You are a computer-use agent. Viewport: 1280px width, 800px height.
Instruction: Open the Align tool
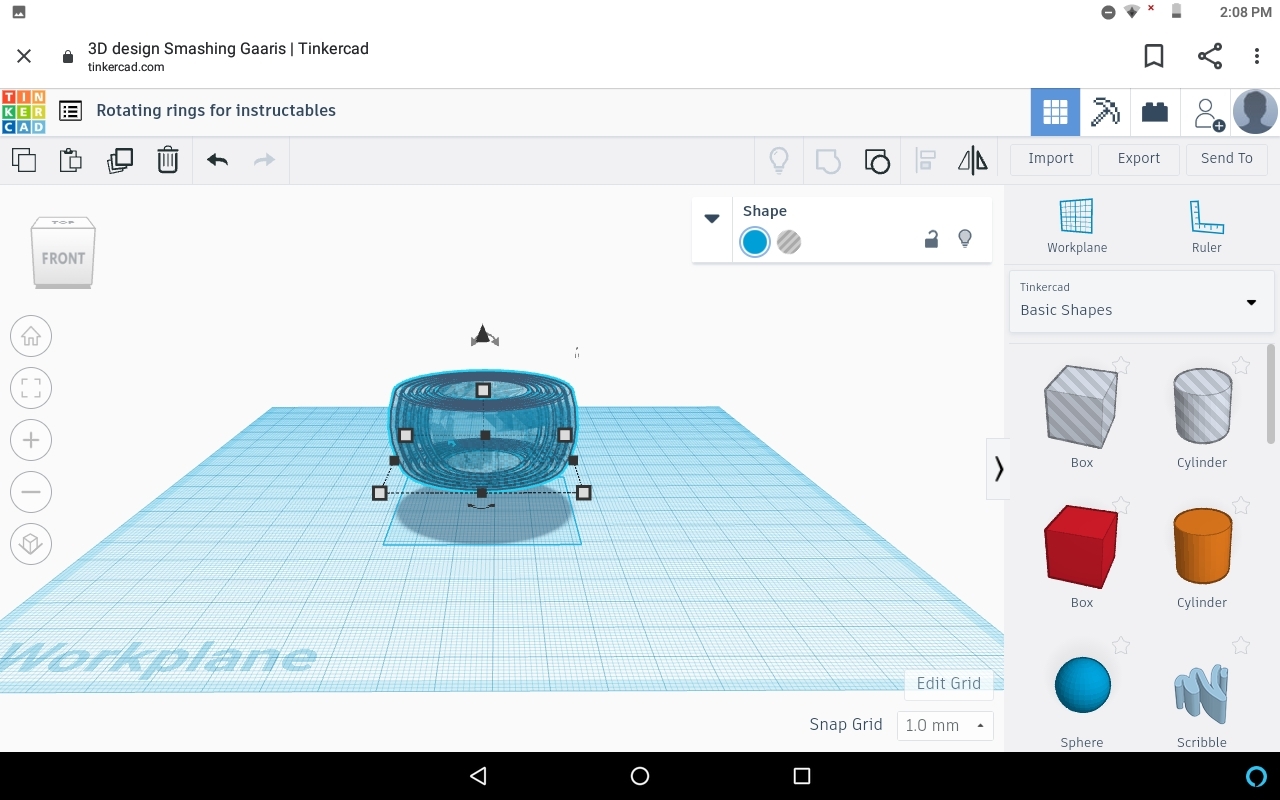point(926,160)
